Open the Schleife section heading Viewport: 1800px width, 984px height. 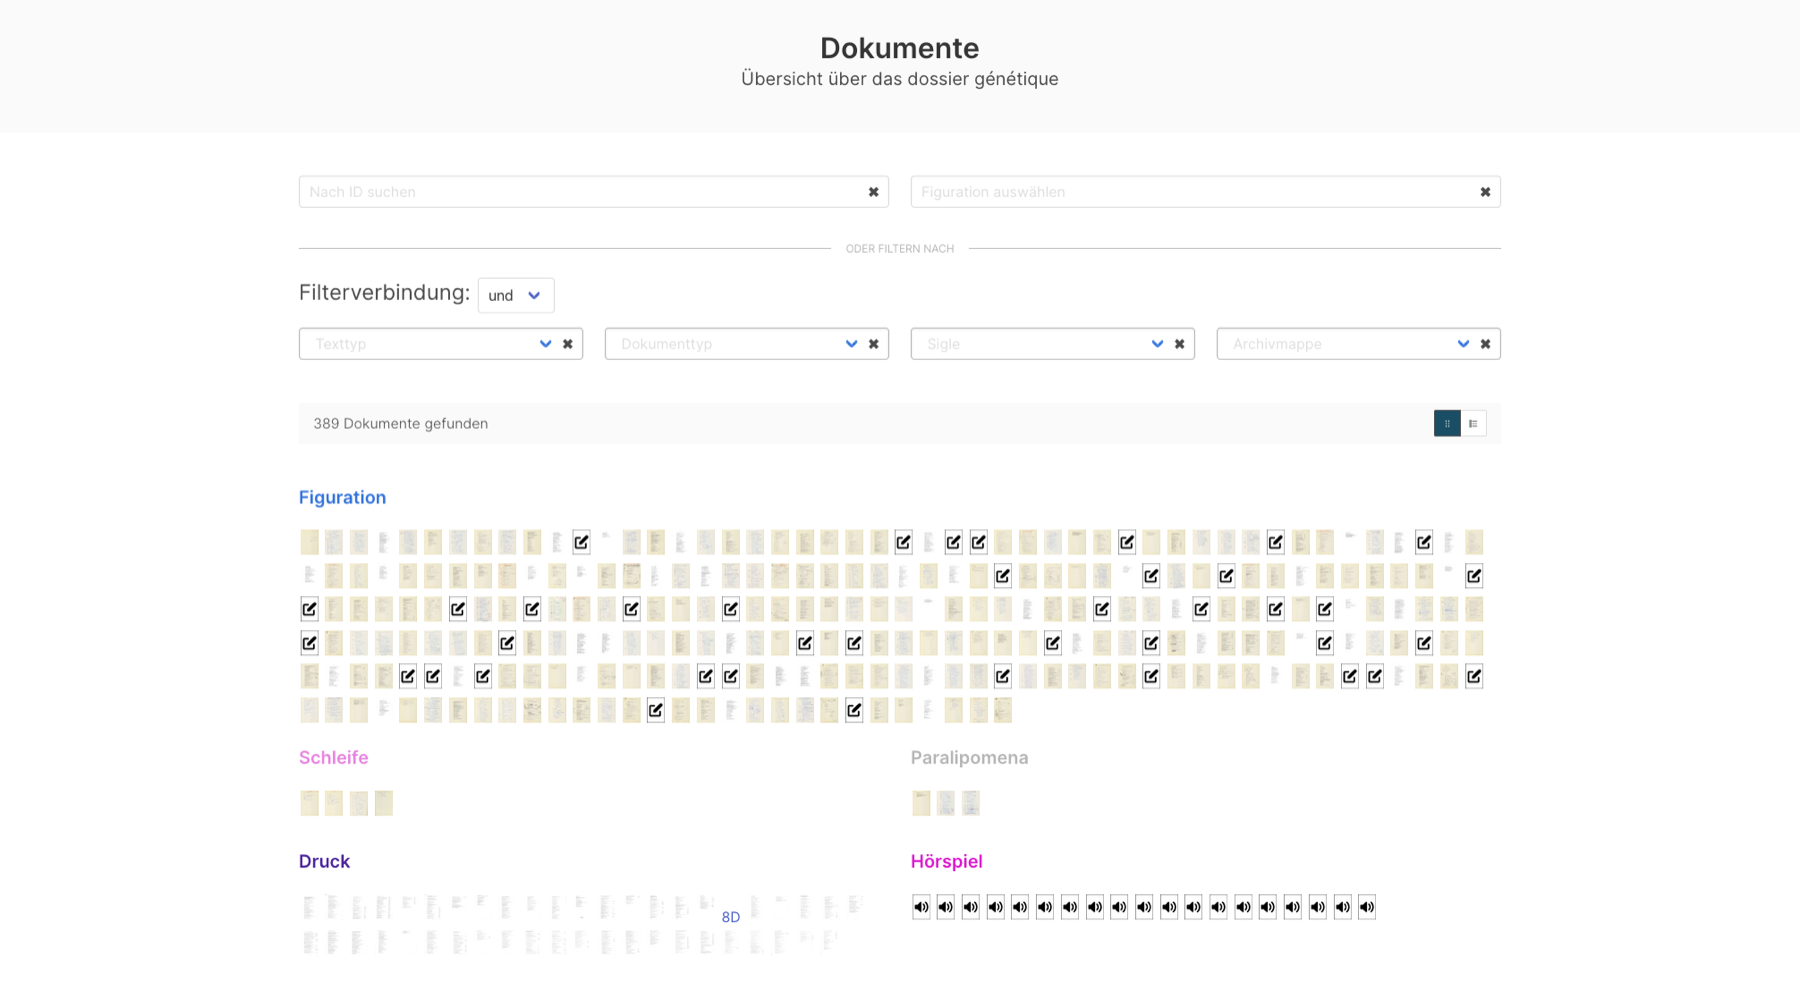pos(334,757)
